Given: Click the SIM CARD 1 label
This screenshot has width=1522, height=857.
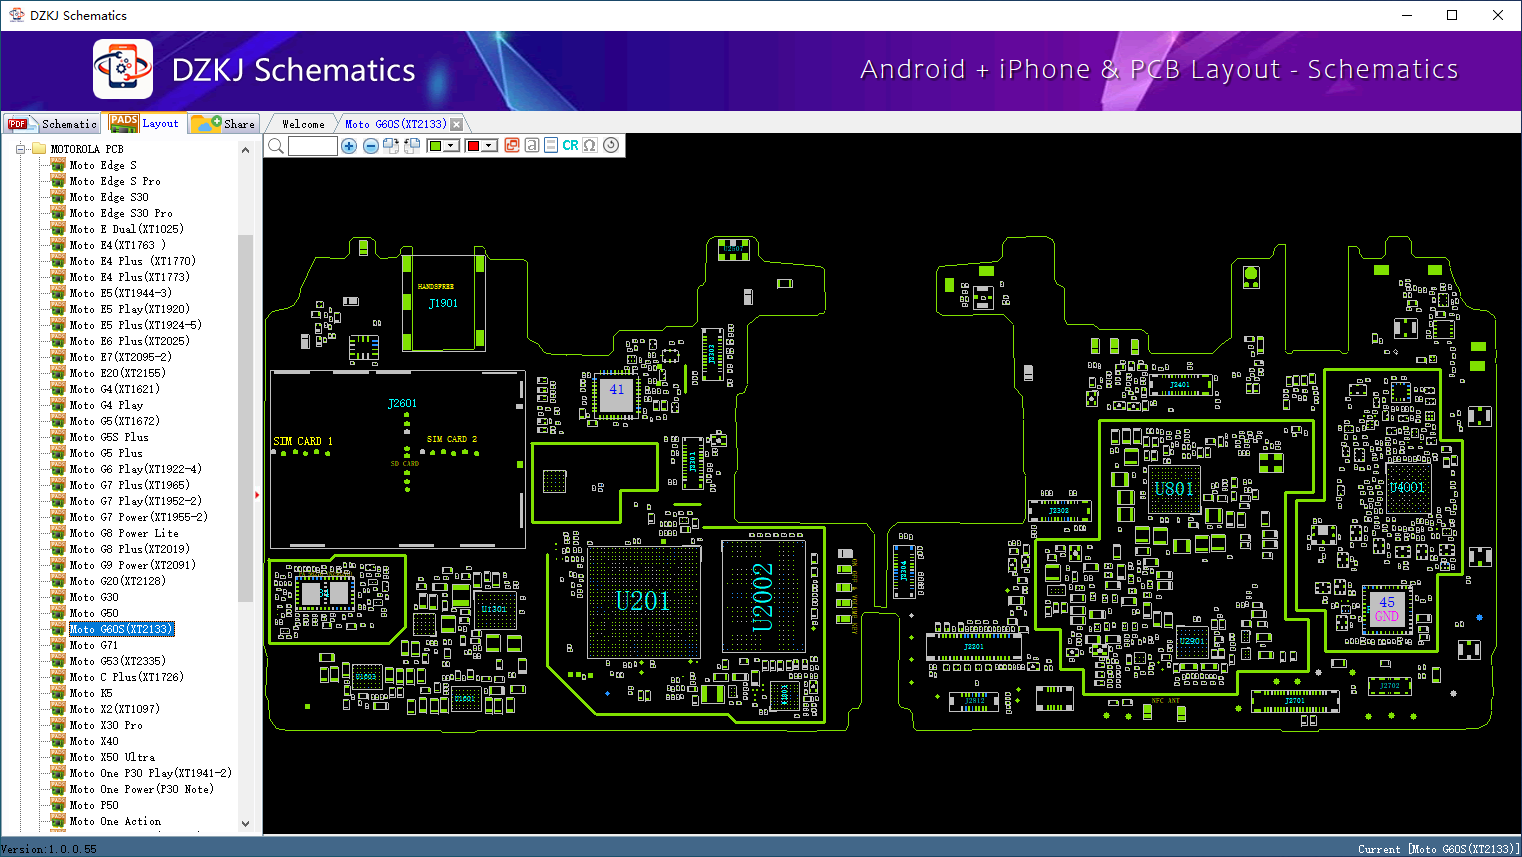Looking at the screenshot, I should (303, 441).
